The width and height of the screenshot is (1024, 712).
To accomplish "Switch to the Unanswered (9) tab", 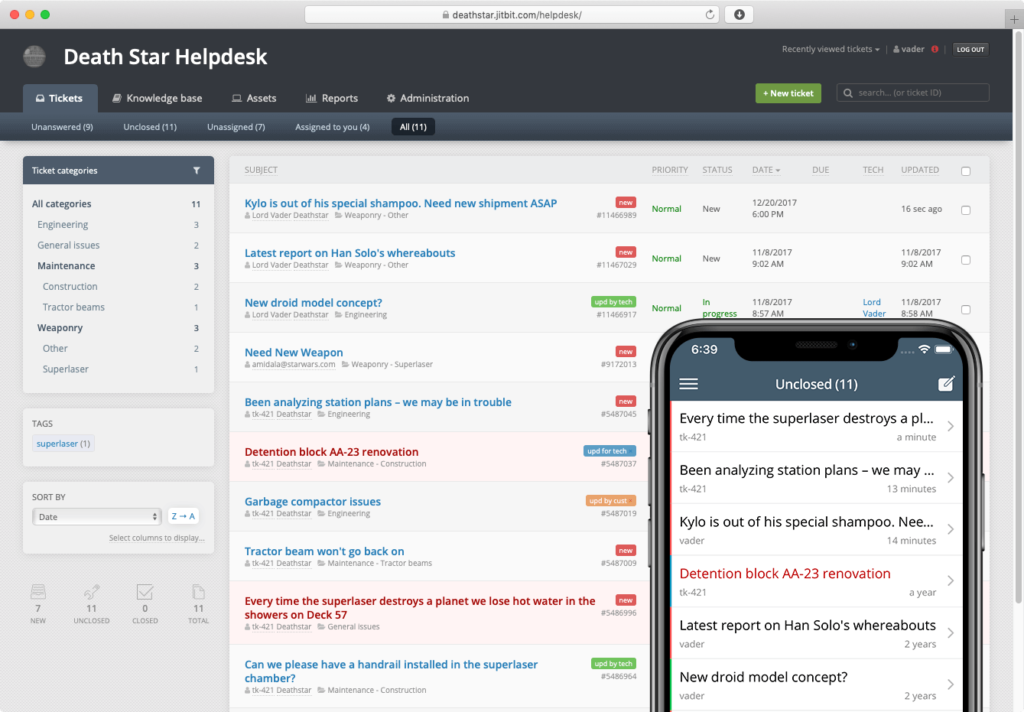I will click(62, 127).
